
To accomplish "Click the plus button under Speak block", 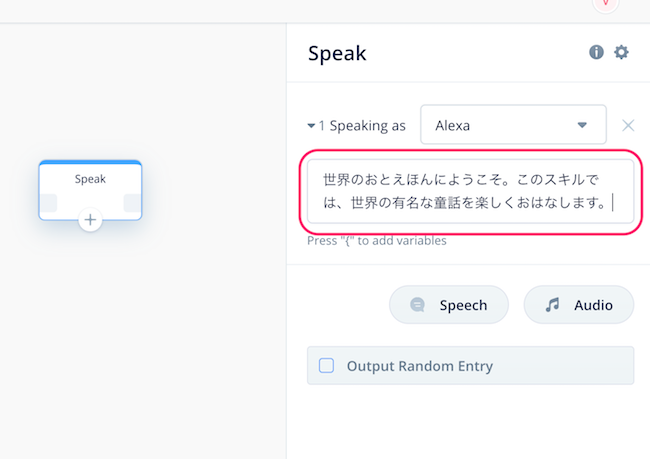I will [90, 220].
